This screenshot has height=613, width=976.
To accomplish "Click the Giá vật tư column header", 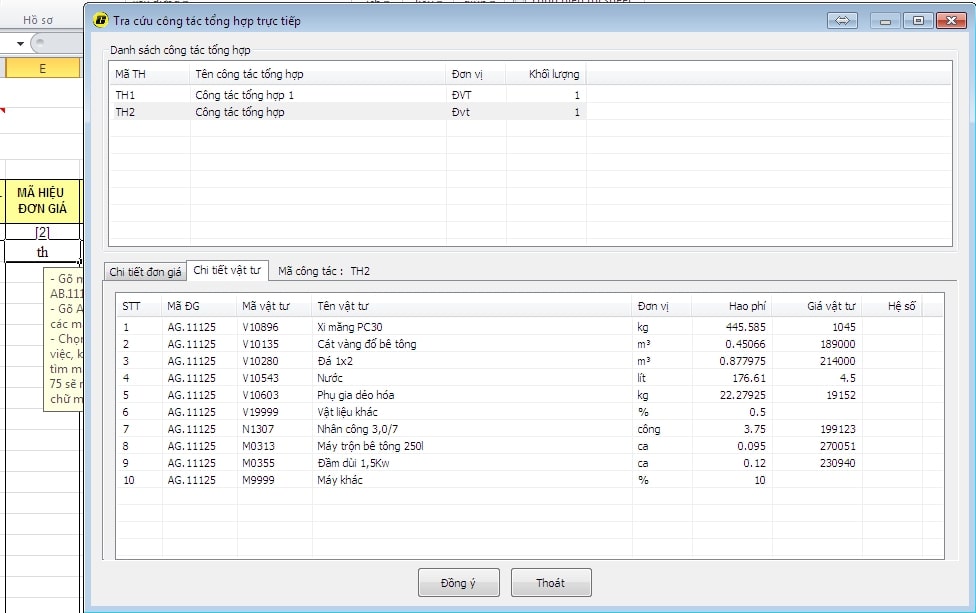I will coord(830,306).
